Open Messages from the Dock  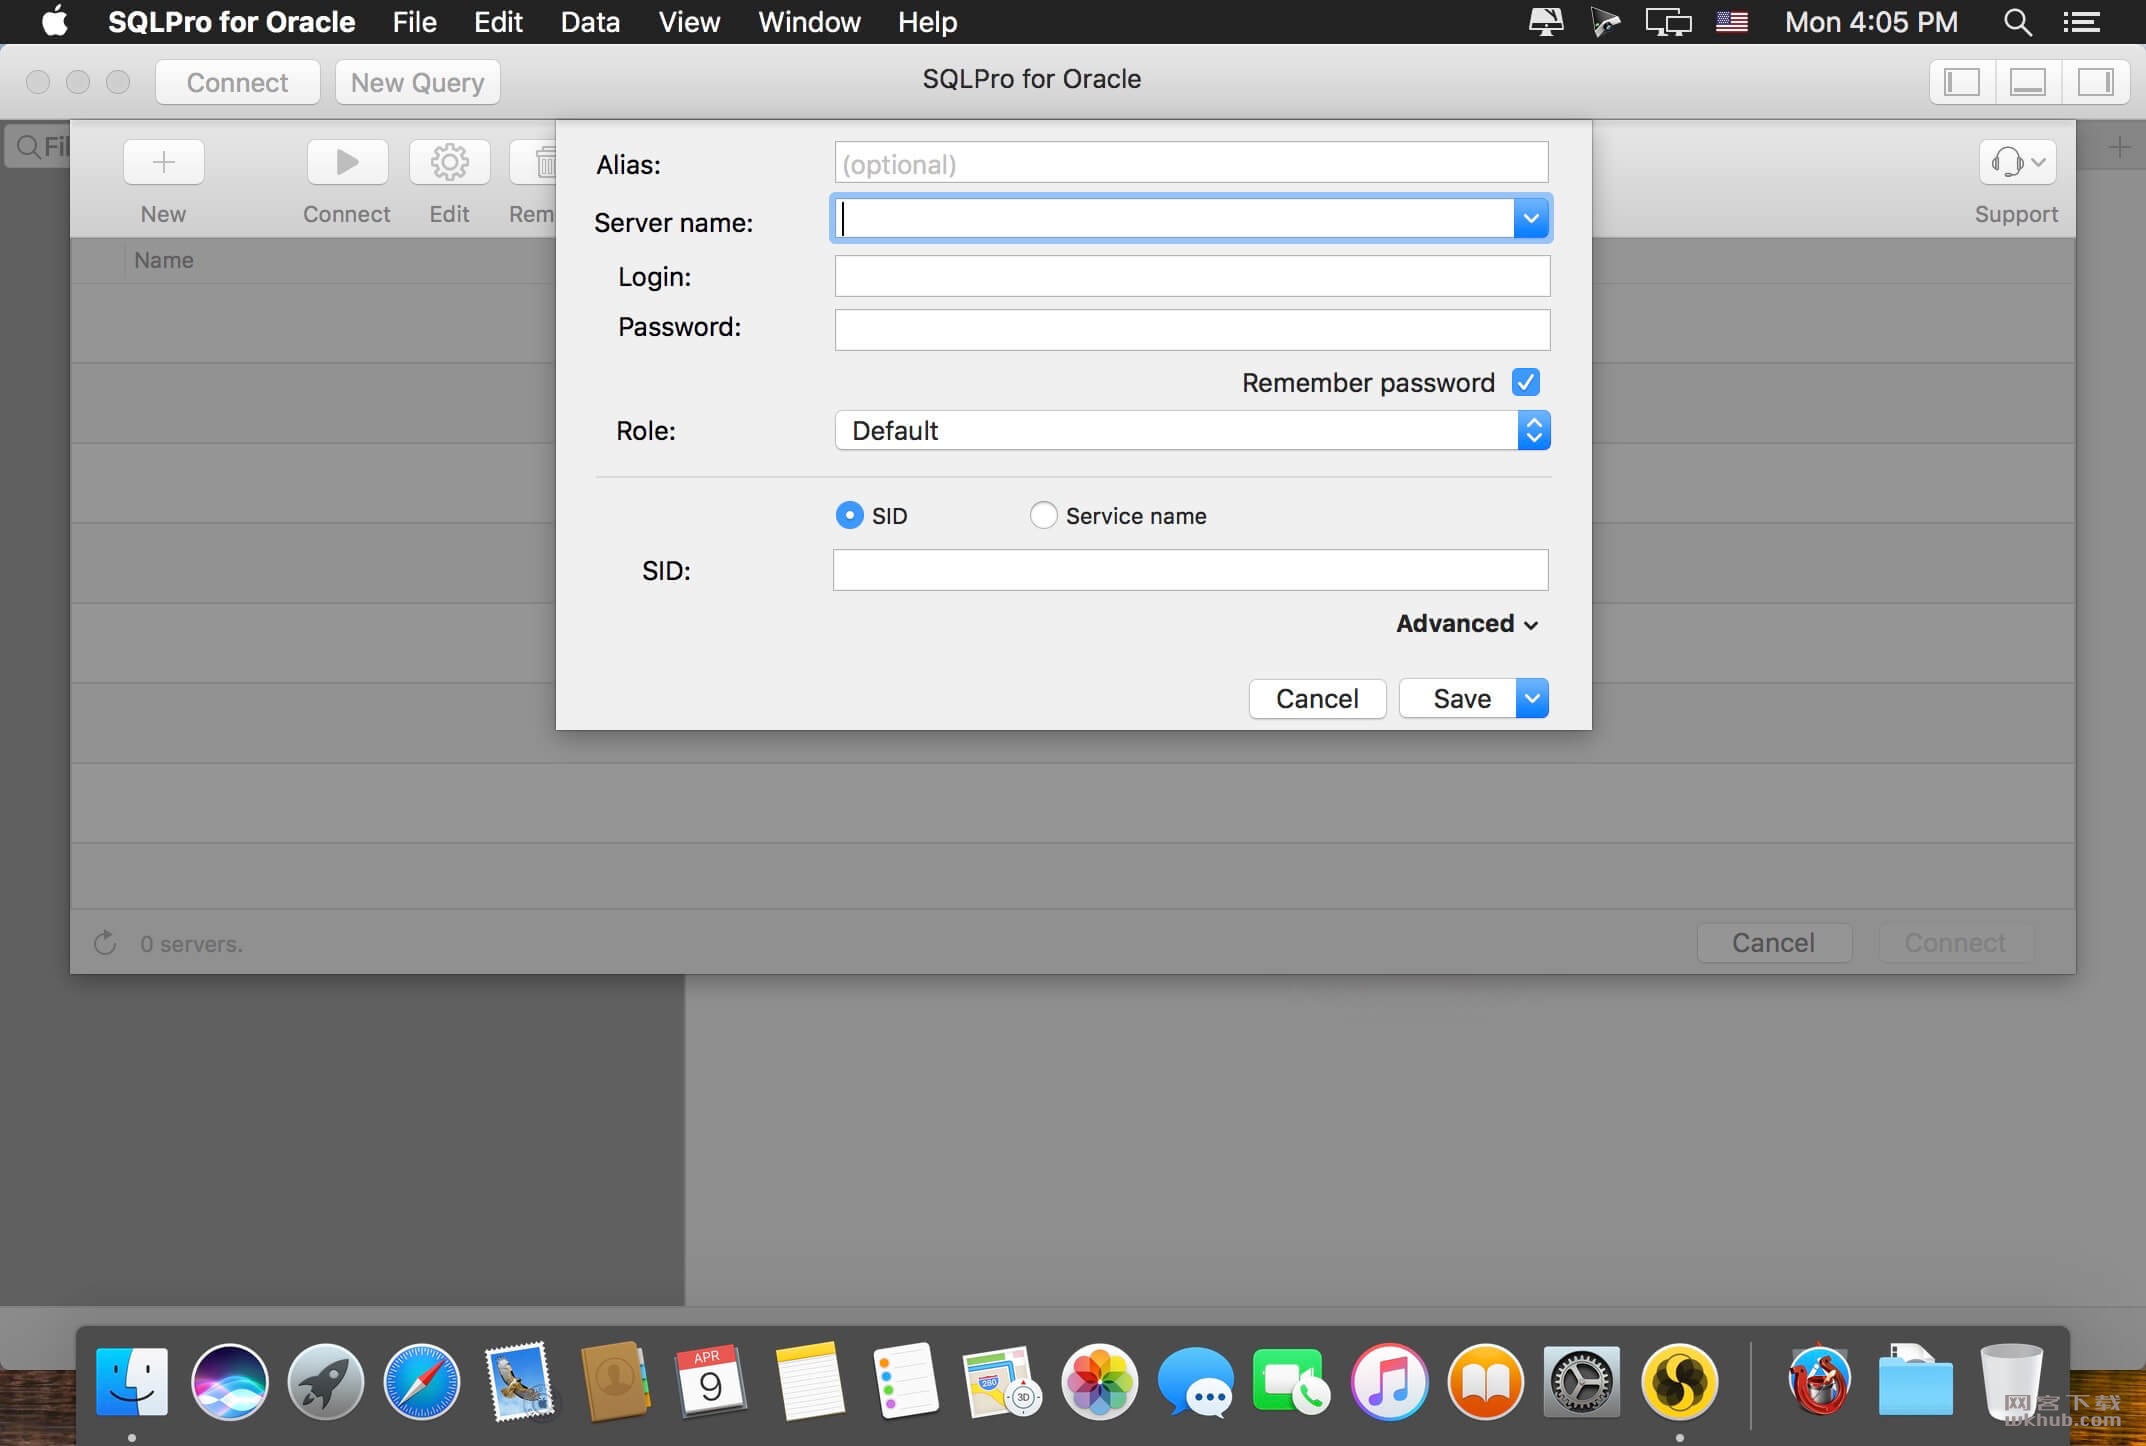1195,1382
